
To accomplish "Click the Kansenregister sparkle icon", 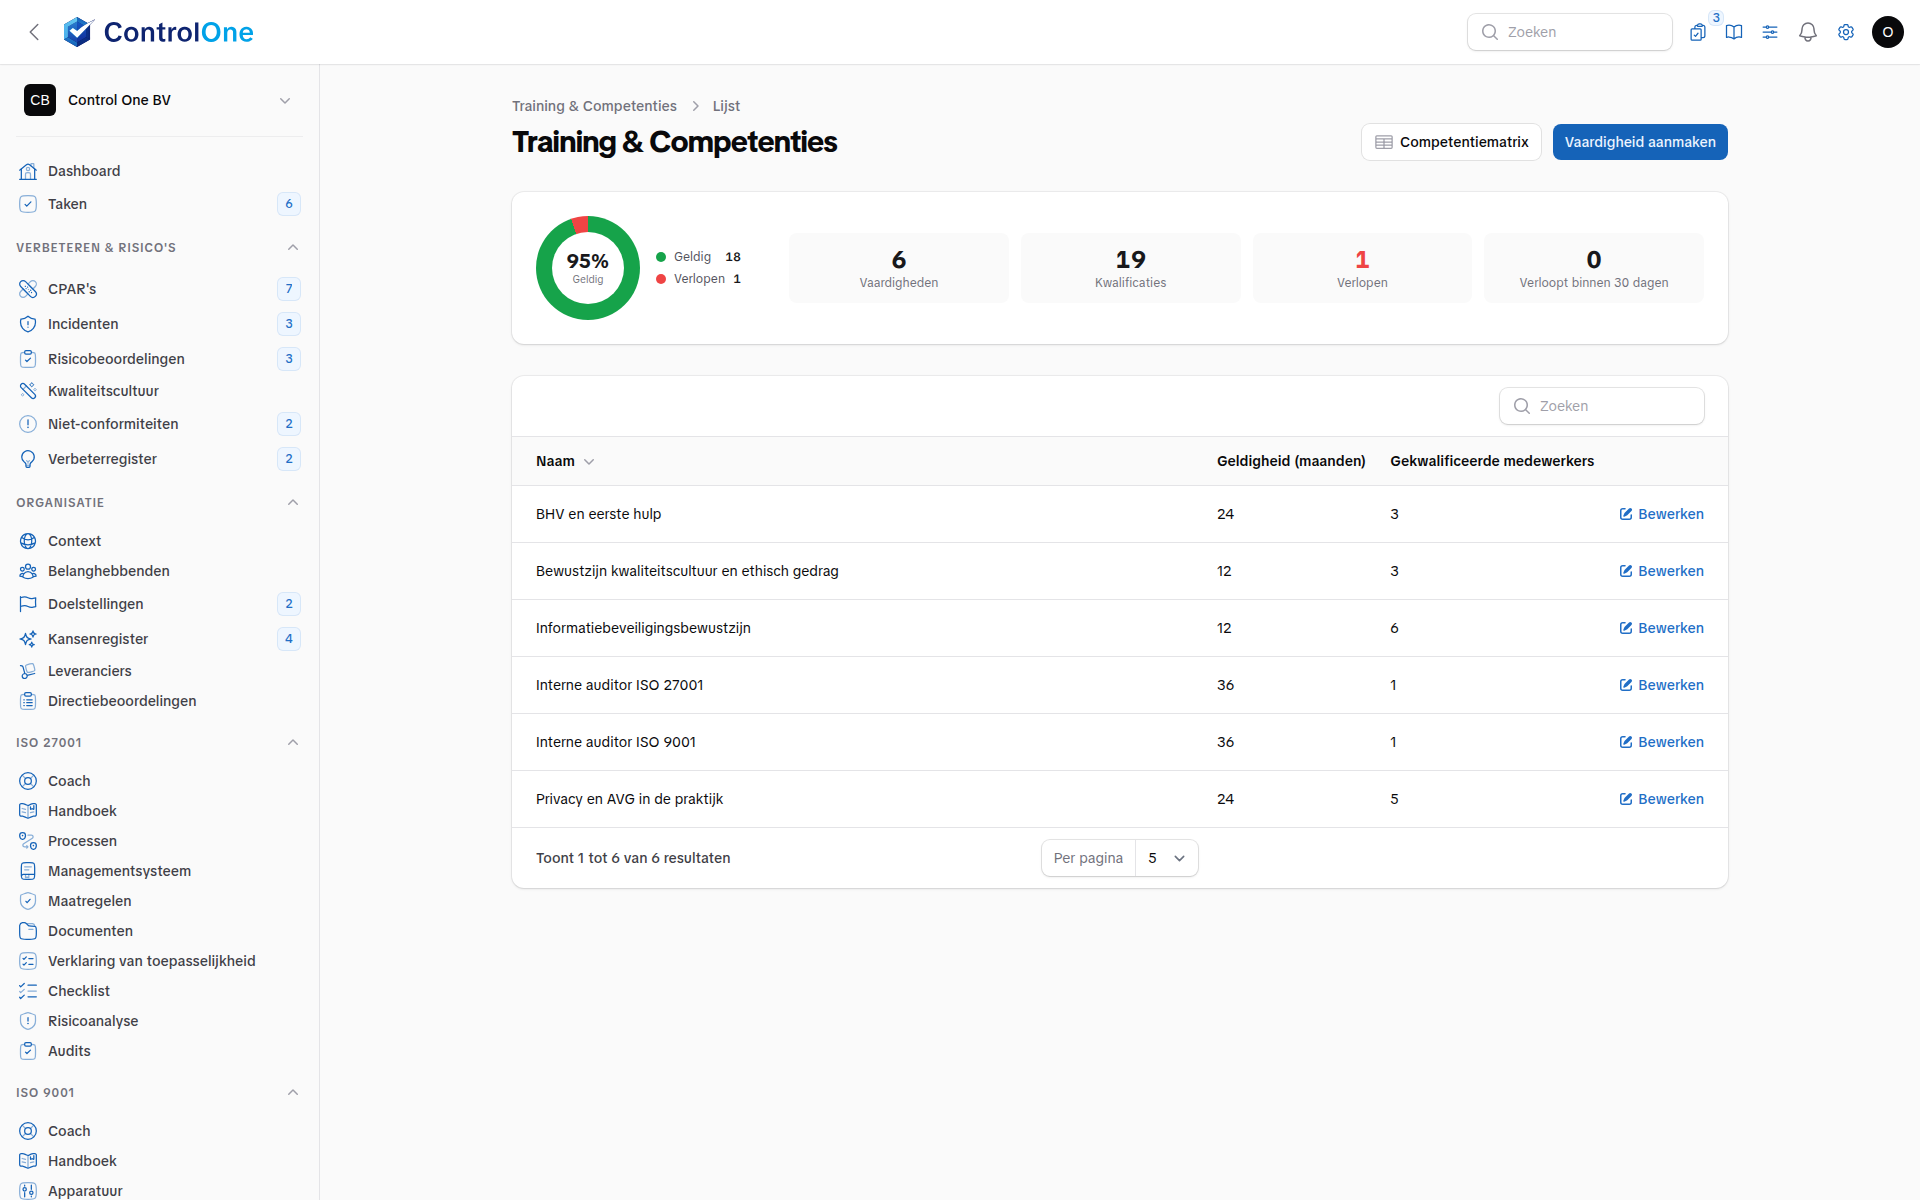I will point(28,639).
